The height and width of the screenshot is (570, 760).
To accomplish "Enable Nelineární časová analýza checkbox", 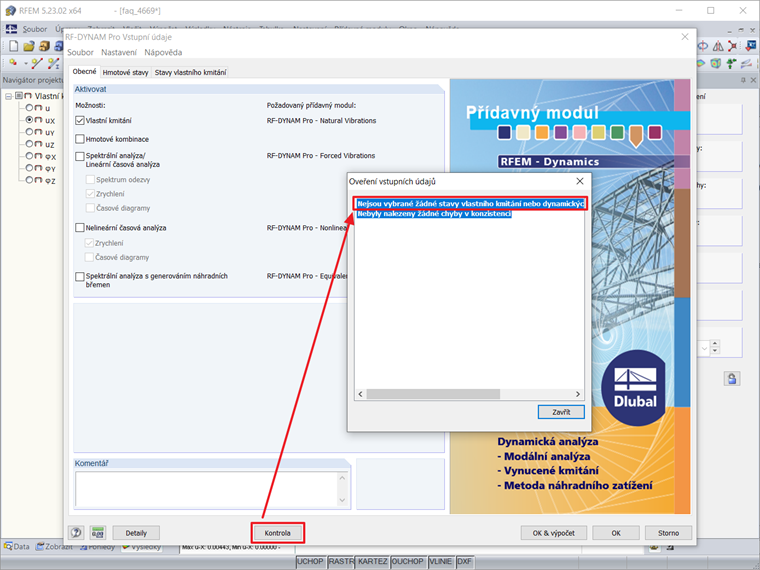I will [80, 228].
